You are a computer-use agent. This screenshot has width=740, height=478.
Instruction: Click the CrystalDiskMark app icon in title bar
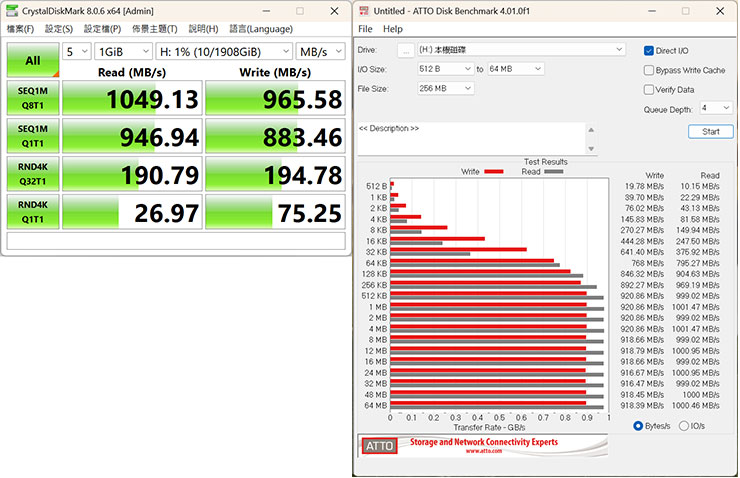coord(12,10)
